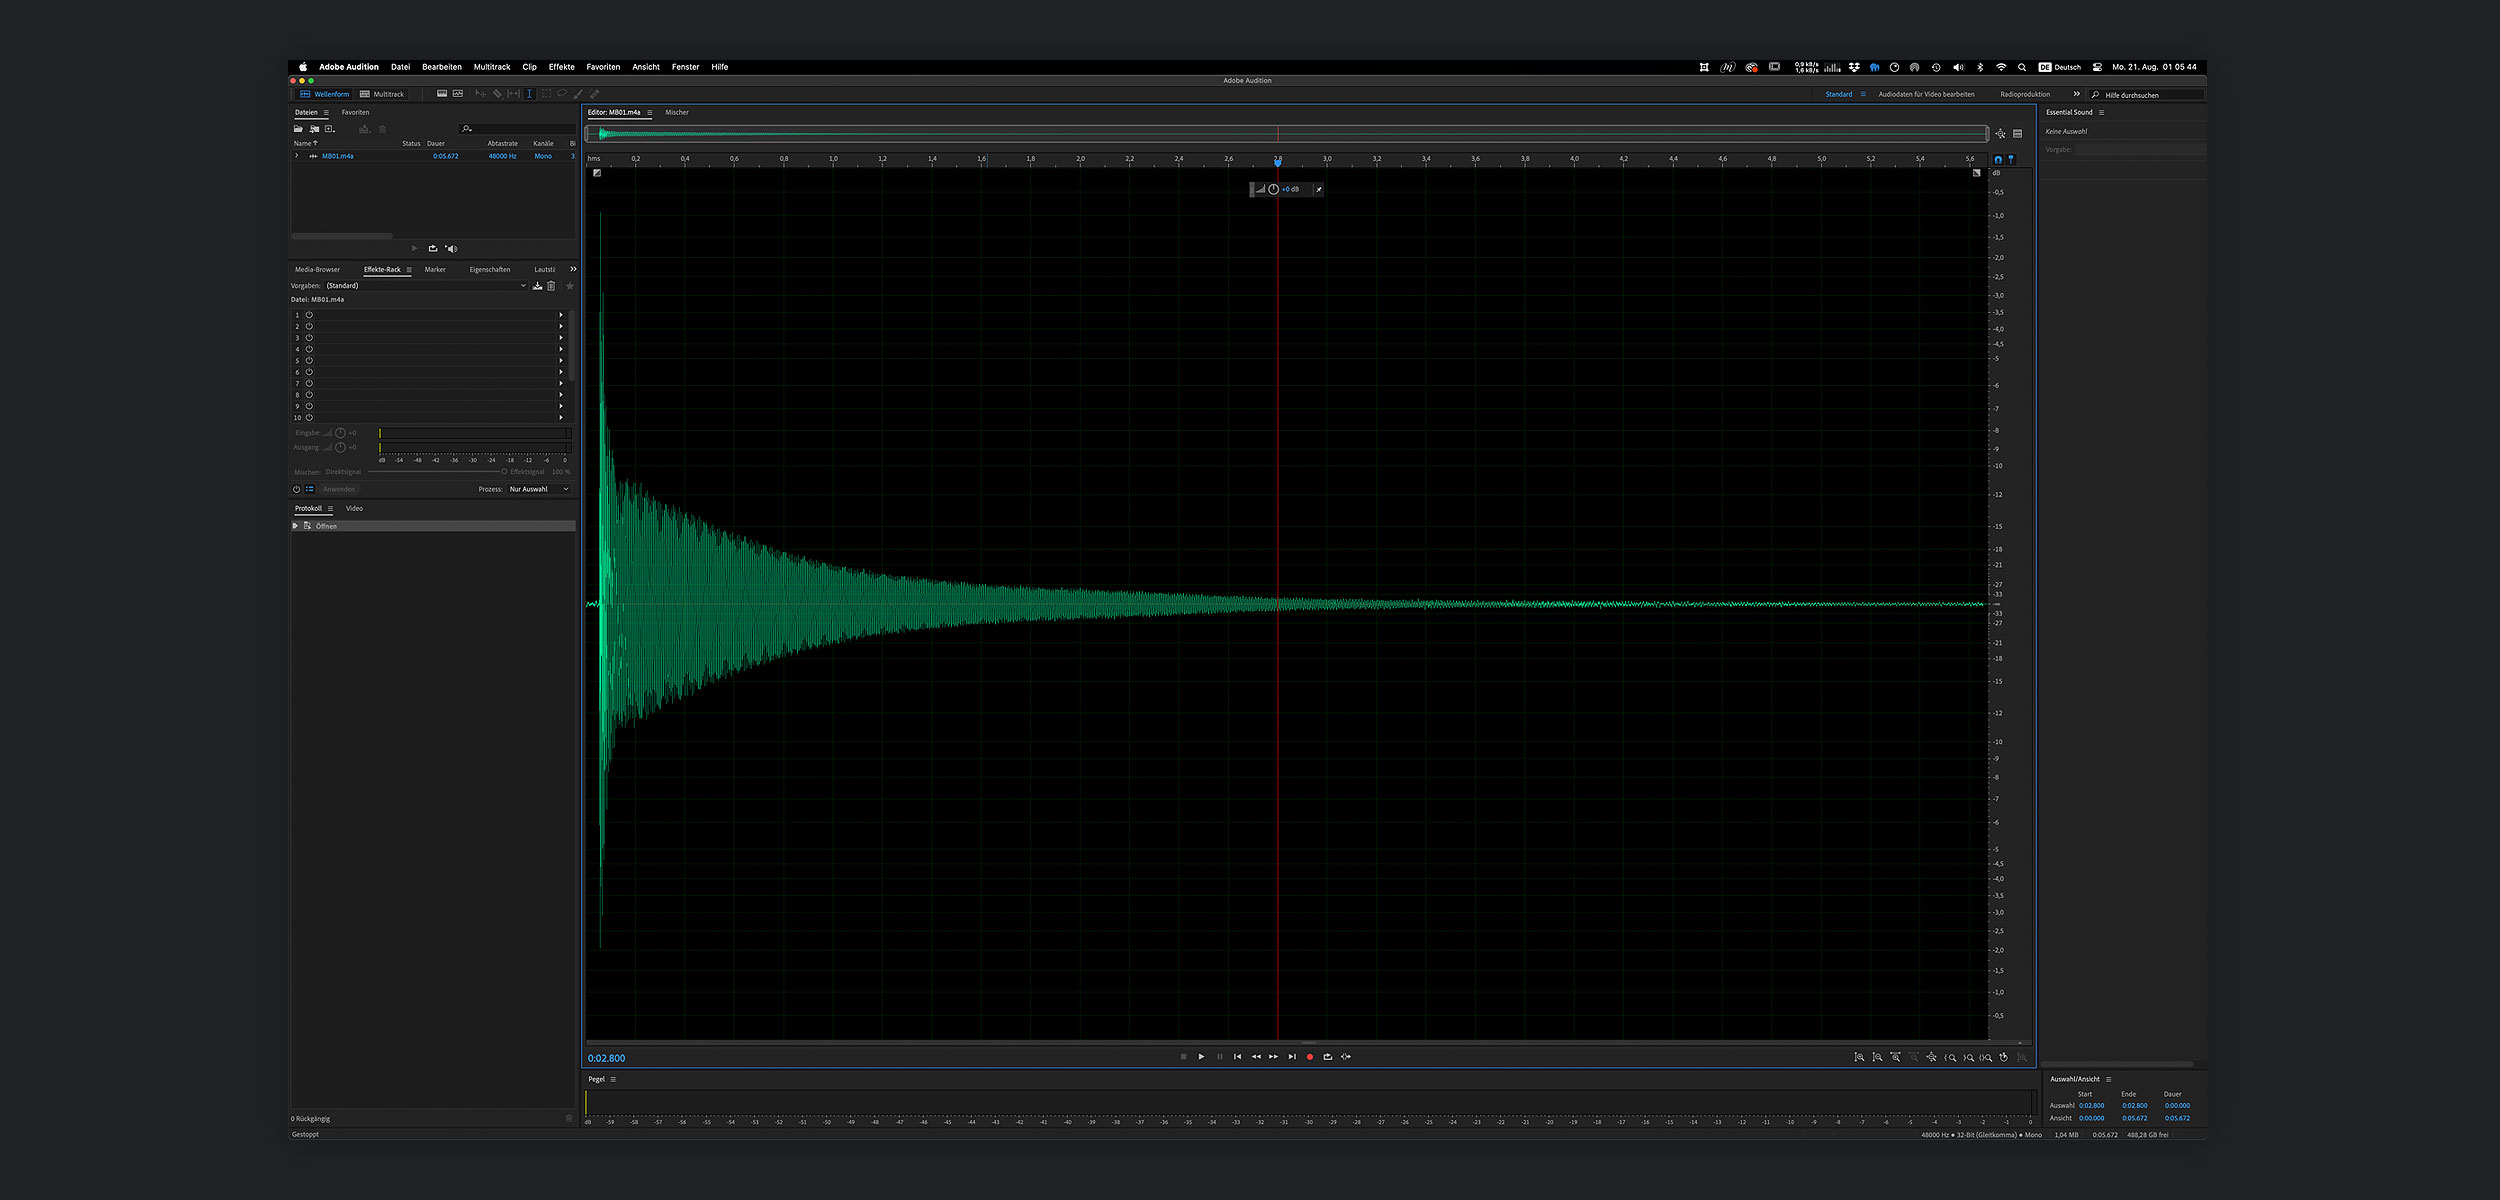Click skip selection transport icon
Image resolution: width=2500 pixels, height=1200 pixels.
click(1346, 1057)
